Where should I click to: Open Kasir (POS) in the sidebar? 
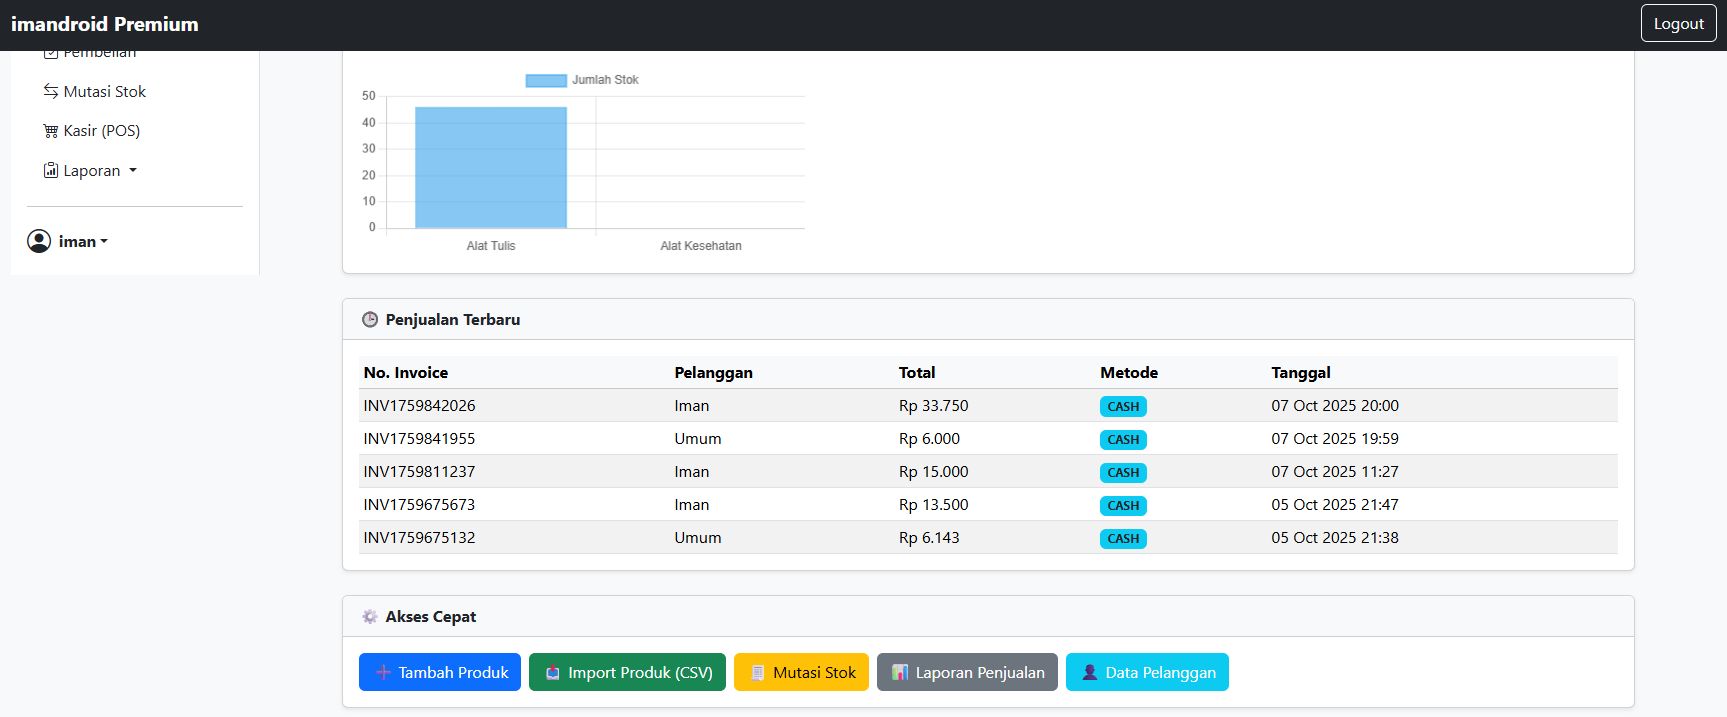92,131
